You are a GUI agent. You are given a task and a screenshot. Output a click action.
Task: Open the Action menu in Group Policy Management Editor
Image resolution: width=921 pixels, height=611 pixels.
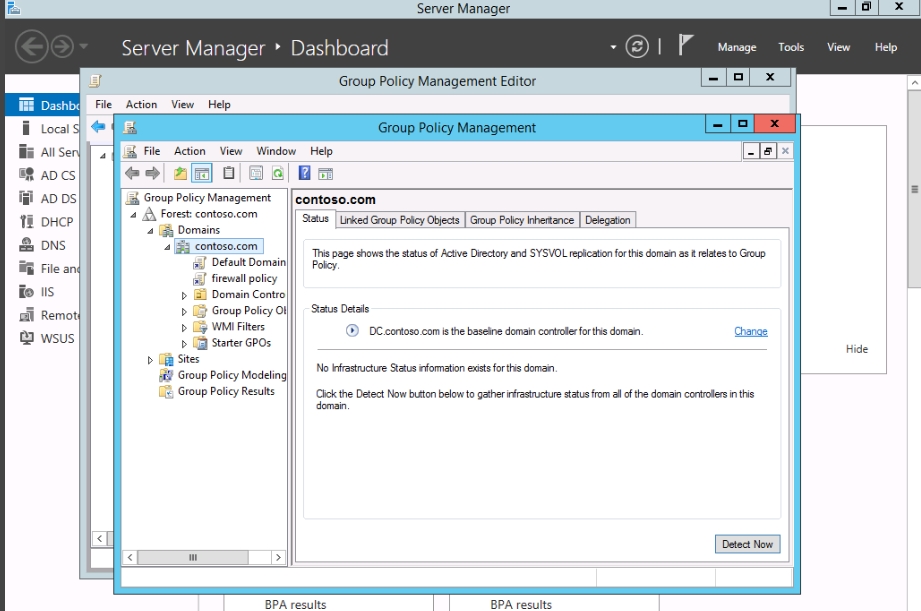(x=142, y=104)
